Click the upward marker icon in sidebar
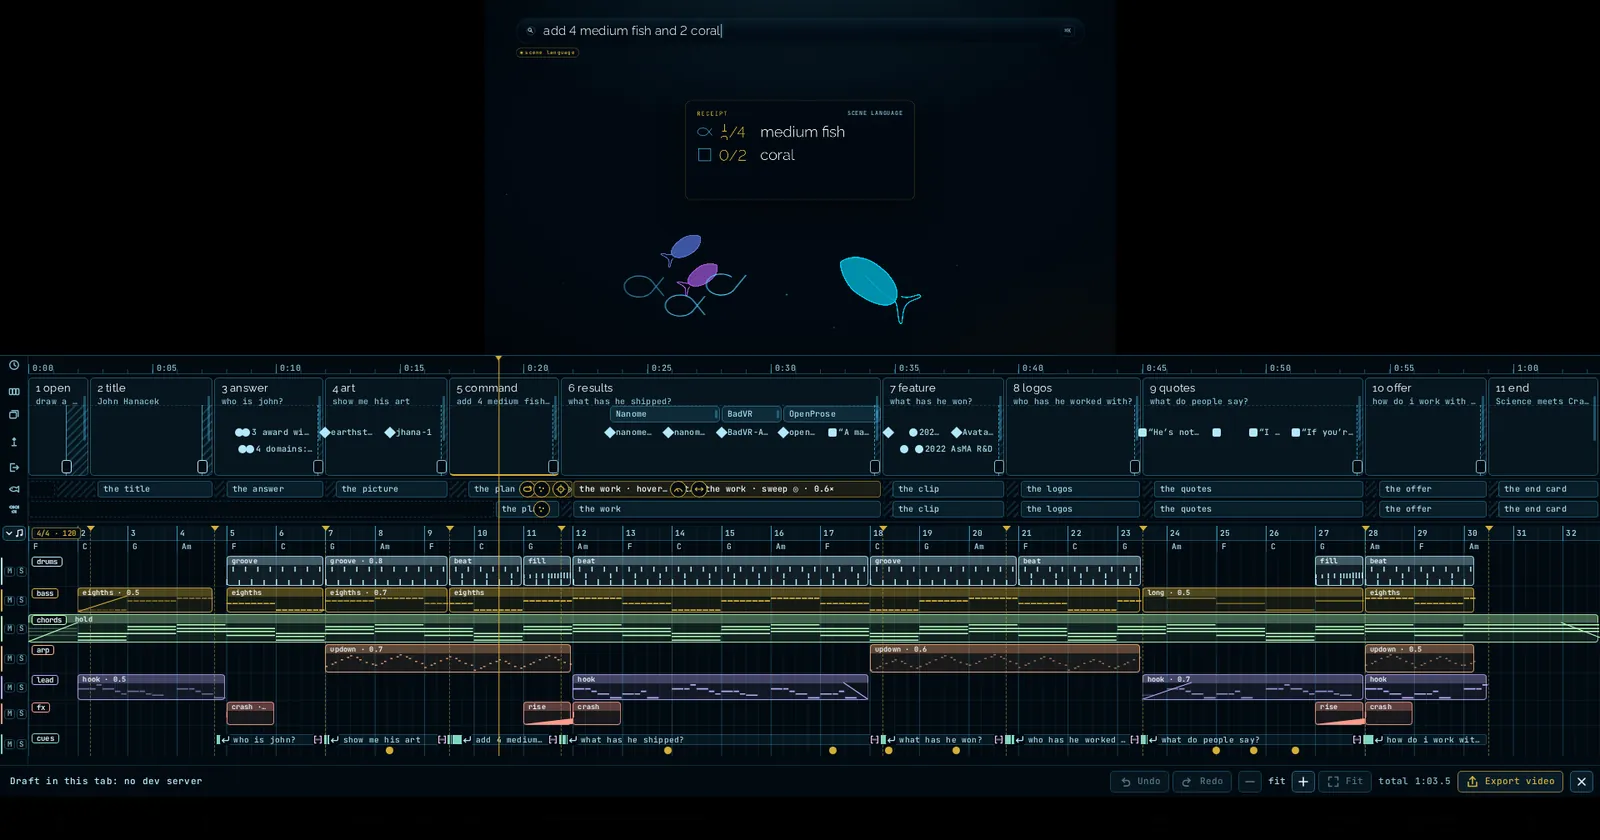The width and height of the screenshot is (1600, 840). pyautogui.click(x=14, y=441)
